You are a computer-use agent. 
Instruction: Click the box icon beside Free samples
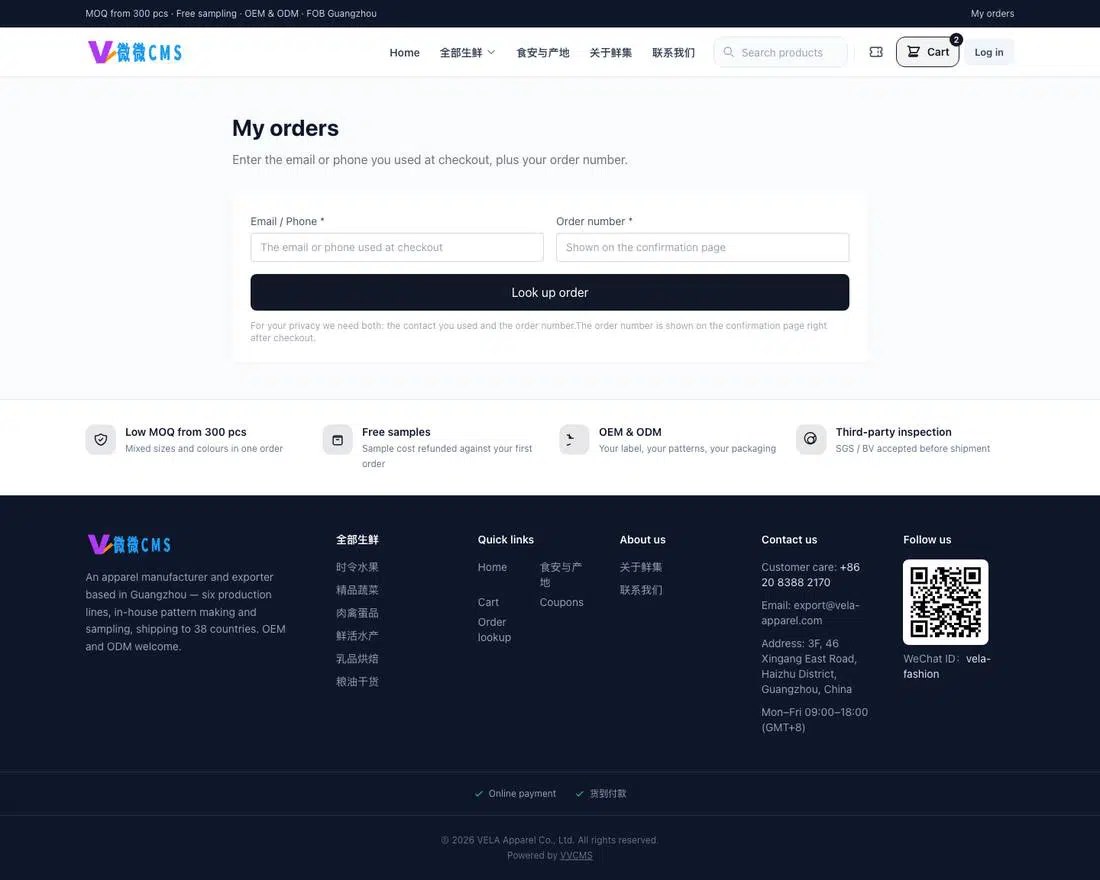[337, 440]
